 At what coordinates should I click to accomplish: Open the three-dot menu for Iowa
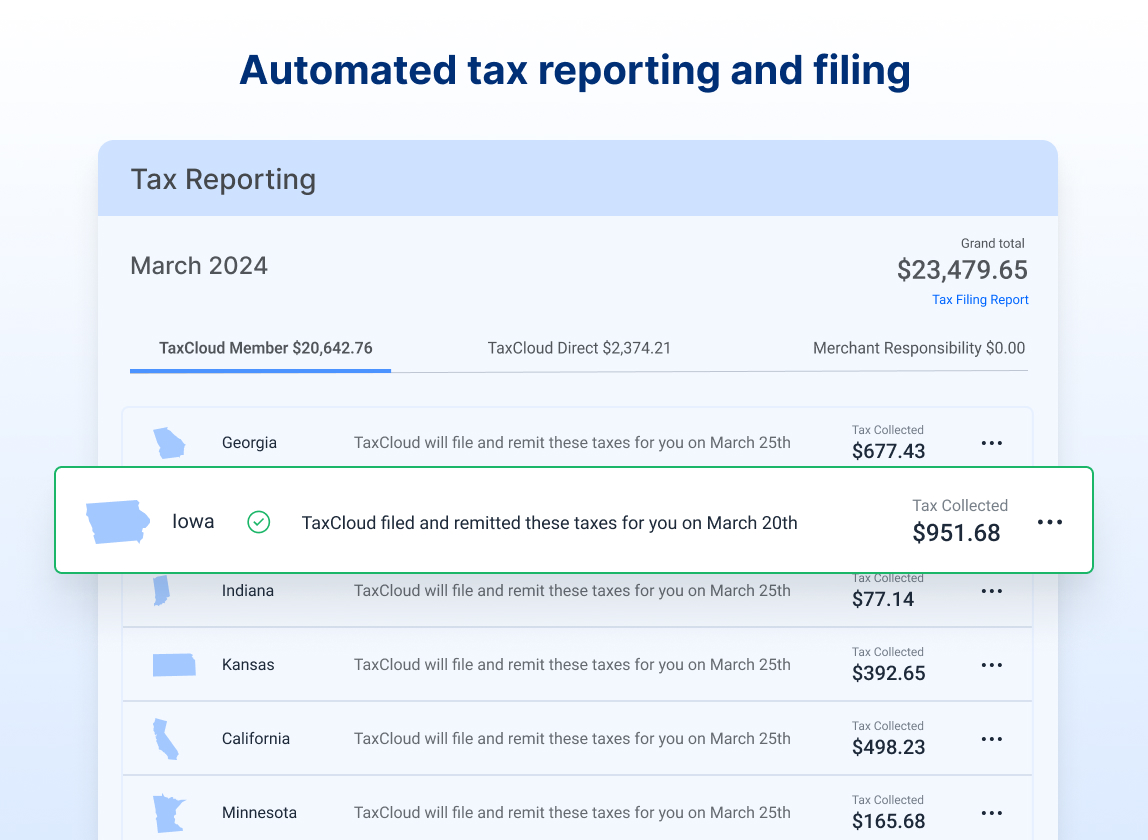click(1050, 522)
